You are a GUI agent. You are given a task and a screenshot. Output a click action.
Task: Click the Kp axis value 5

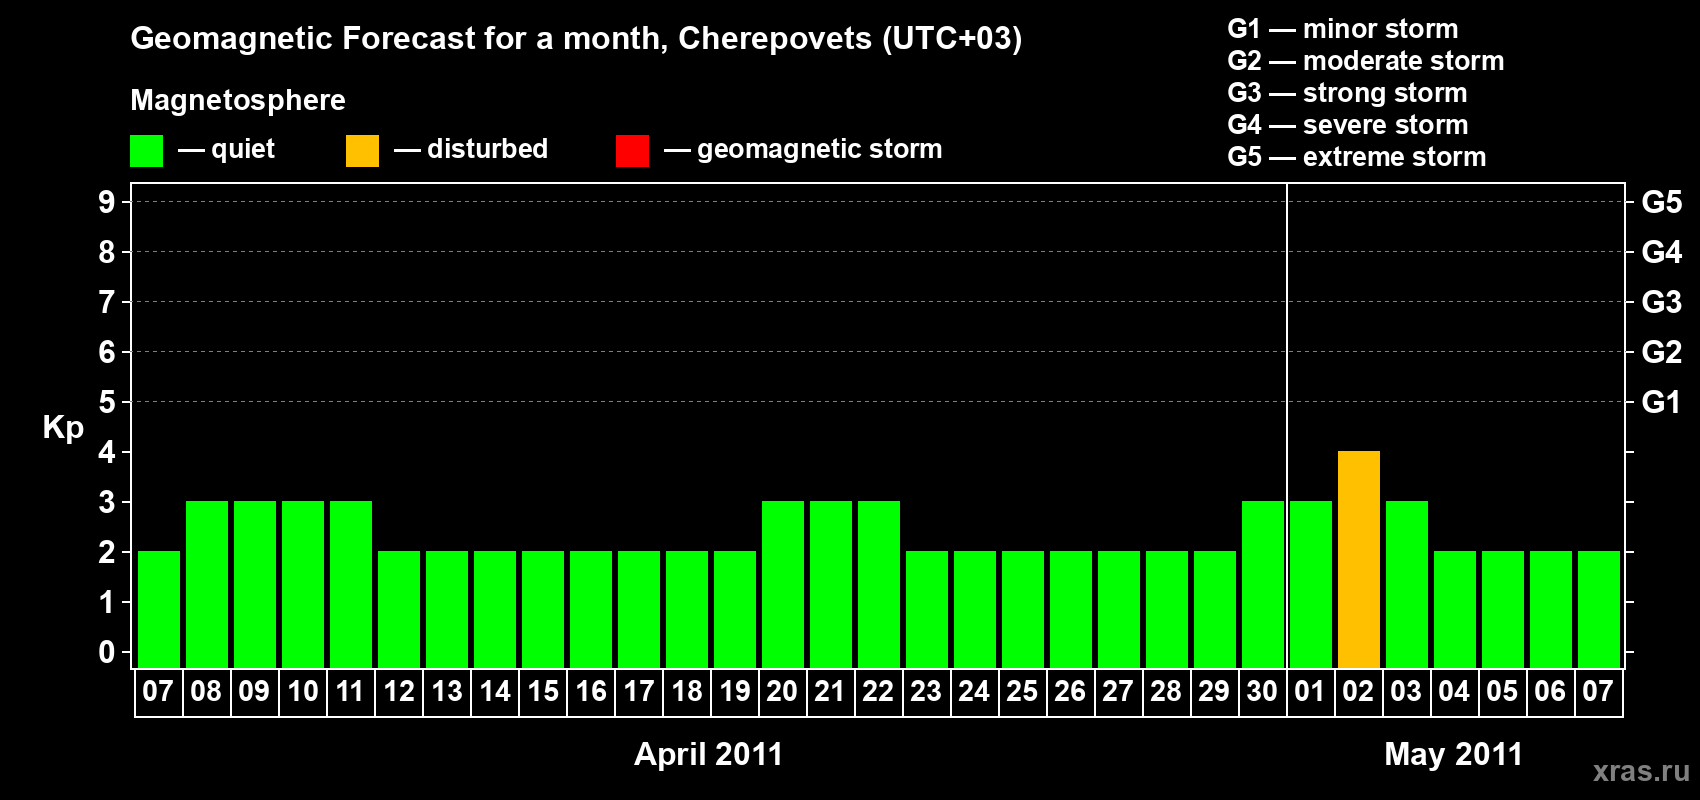[x=107, y=402]
